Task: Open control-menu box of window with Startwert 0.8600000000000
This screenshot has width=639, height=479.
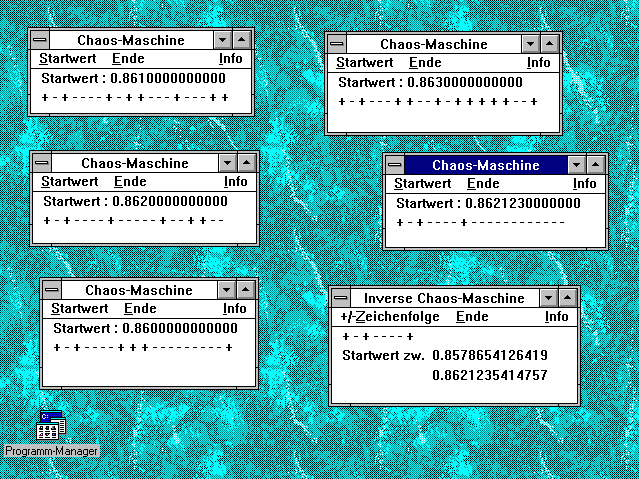Action: (51, 290)
